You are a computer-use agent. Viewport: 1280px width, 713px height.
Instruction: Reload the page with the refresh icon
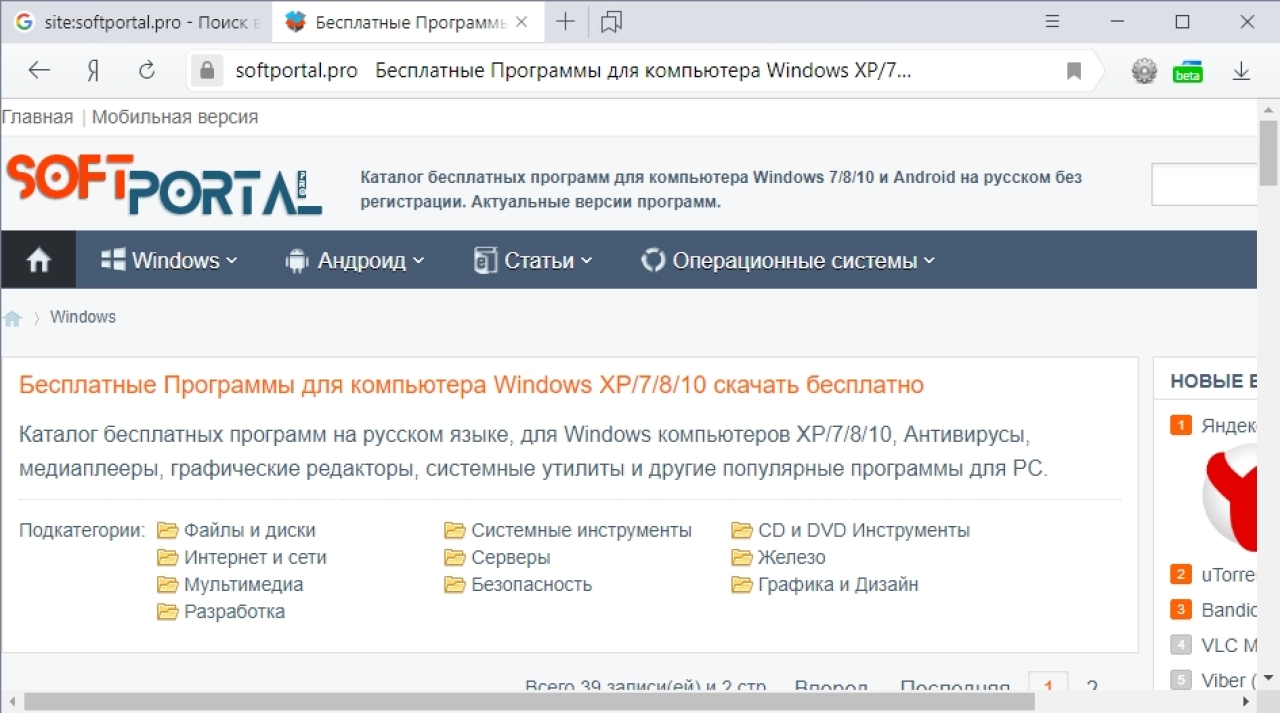pos(147,71)
